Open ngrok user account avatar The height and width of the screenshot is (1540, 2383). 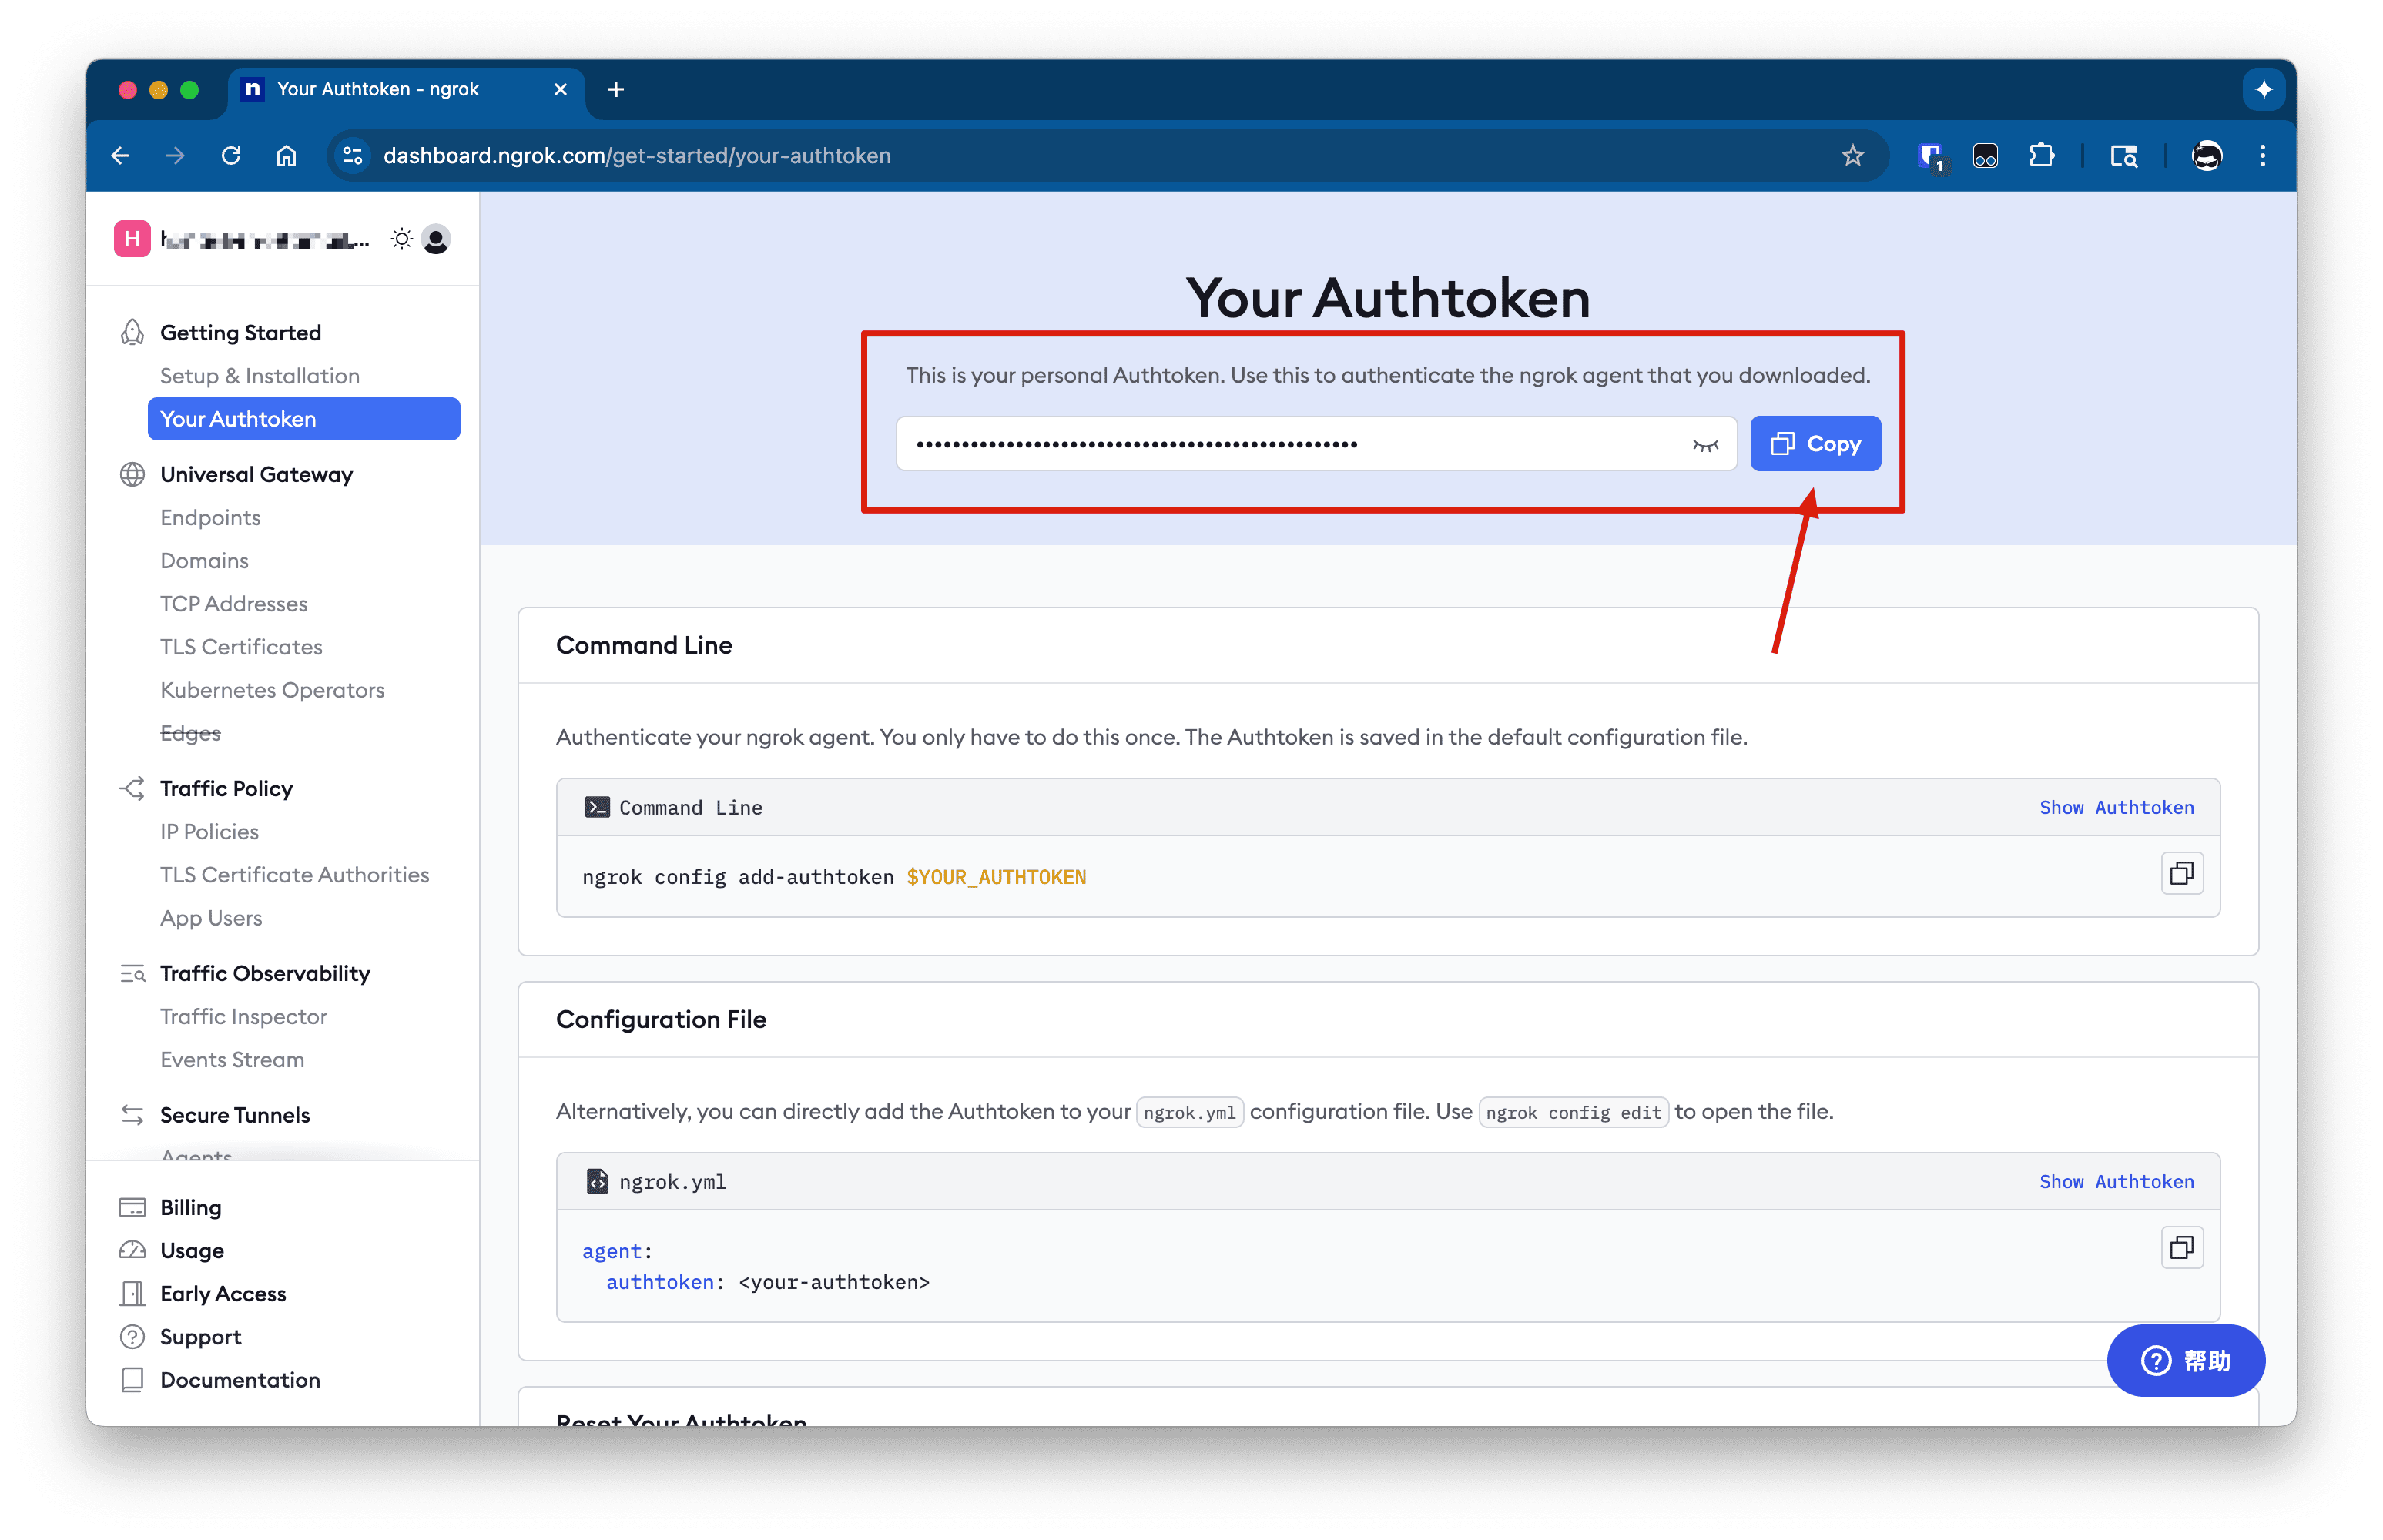click(x=436, y=240)
